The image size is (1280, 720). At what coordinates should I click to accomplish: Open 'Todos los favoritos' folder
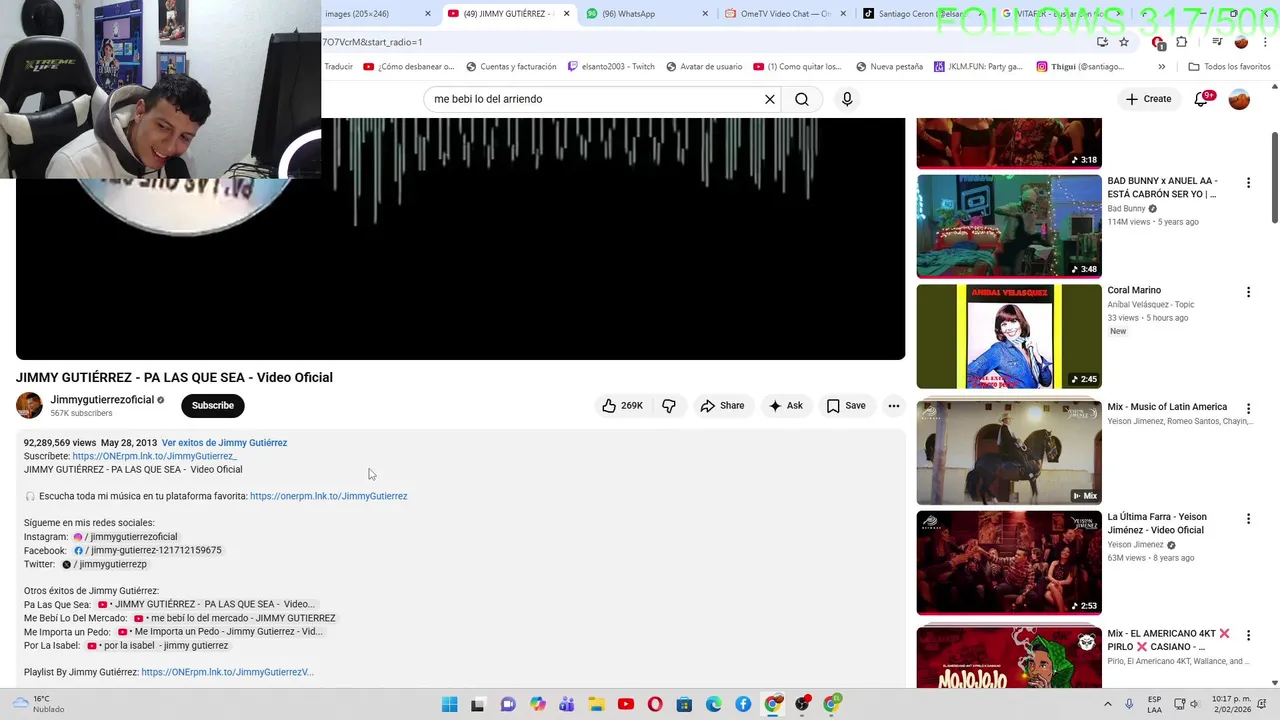point(1229,67)
